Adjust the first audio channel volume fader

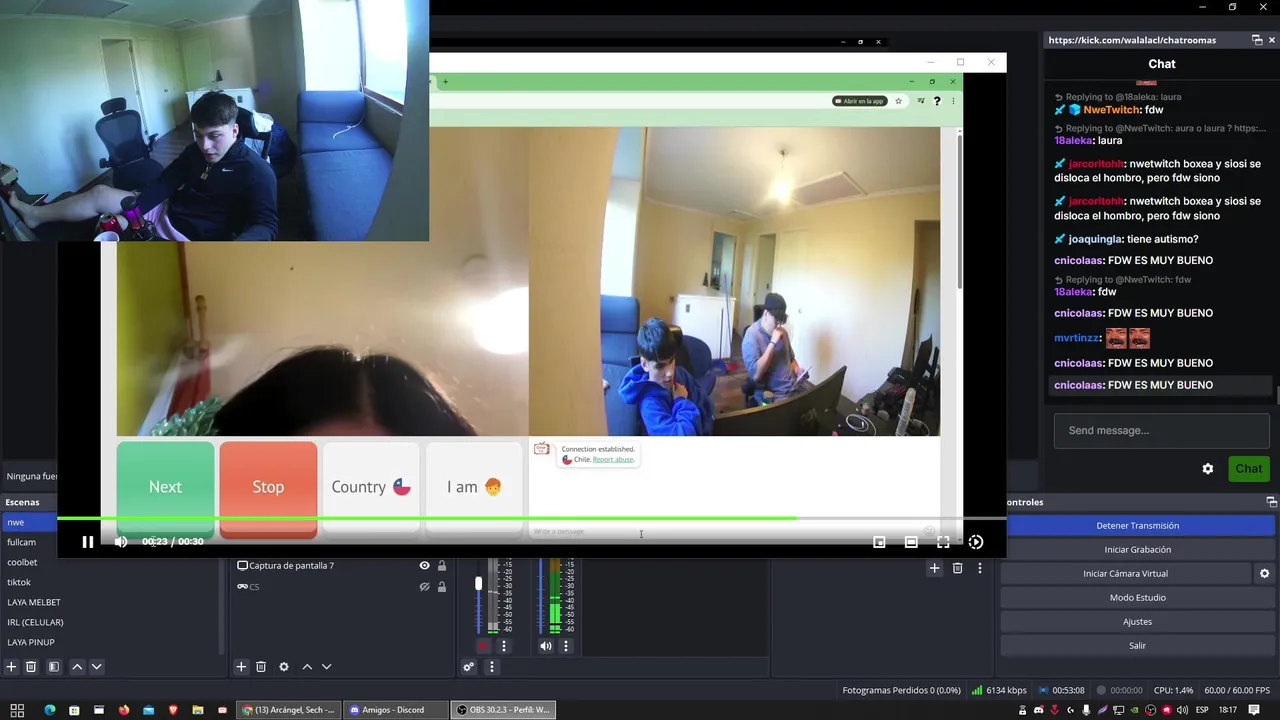(x=478, y=583)
